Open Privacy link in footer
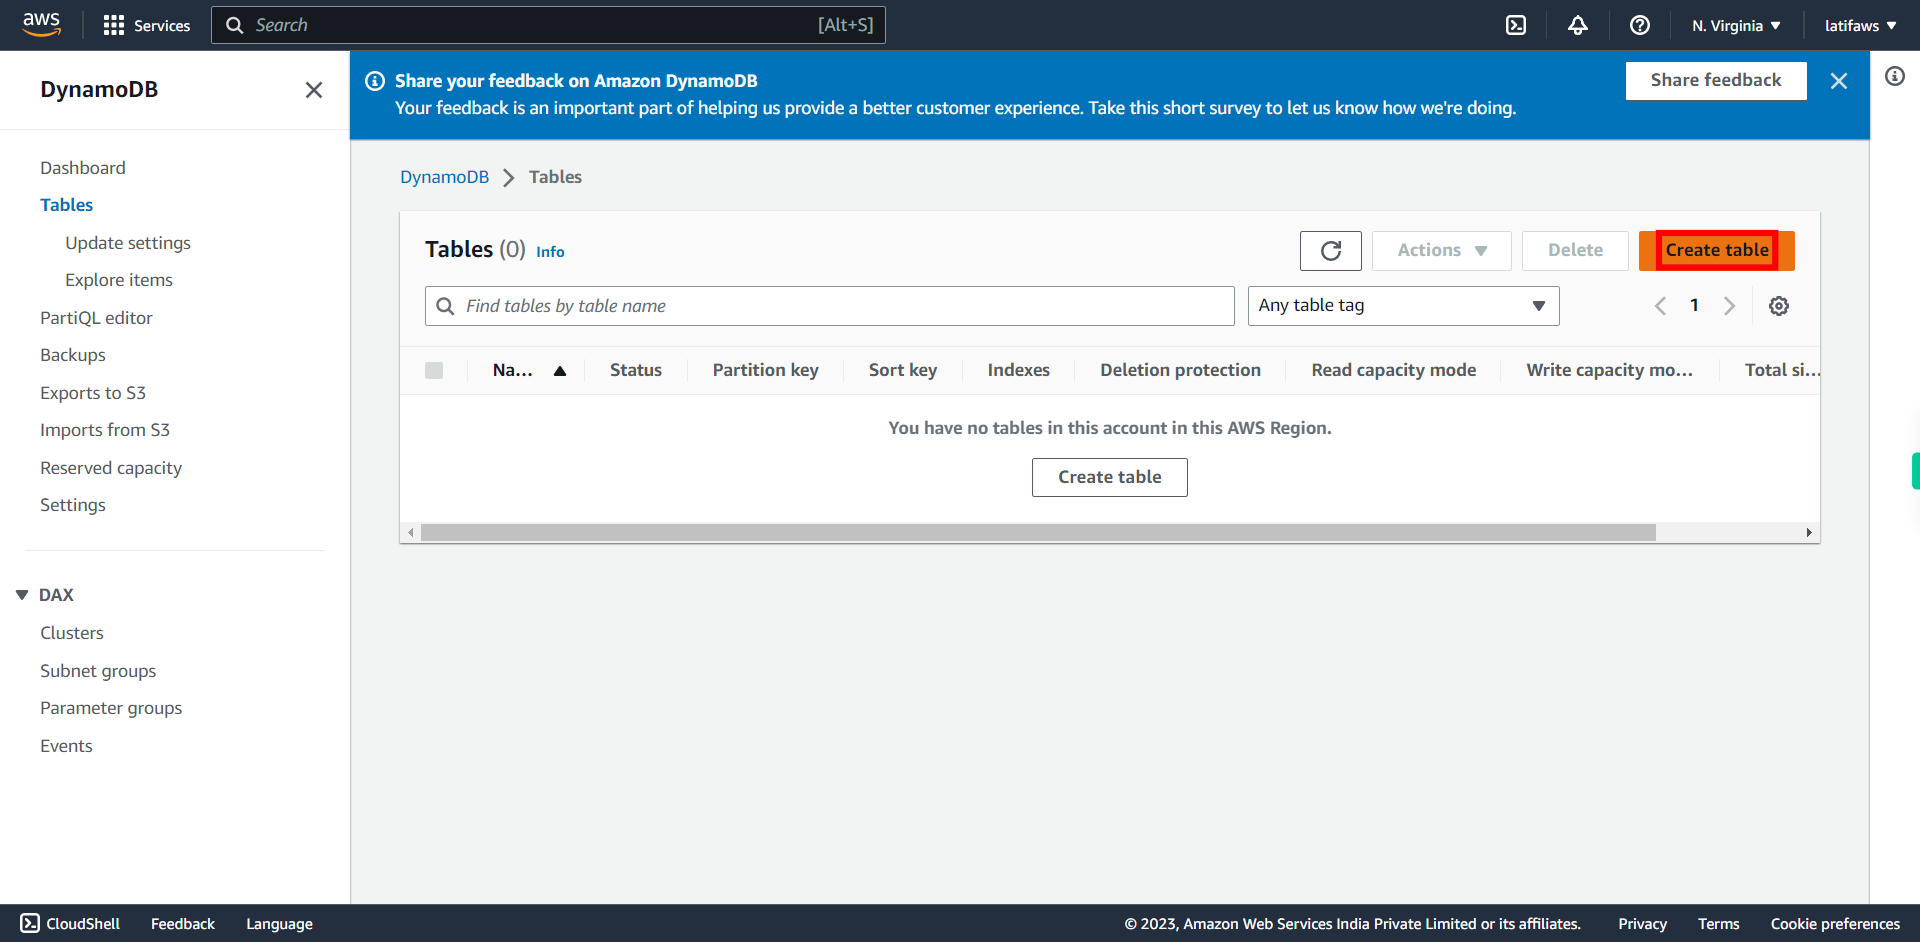This screenshot has height=942, width=1920. [1643, 924]
